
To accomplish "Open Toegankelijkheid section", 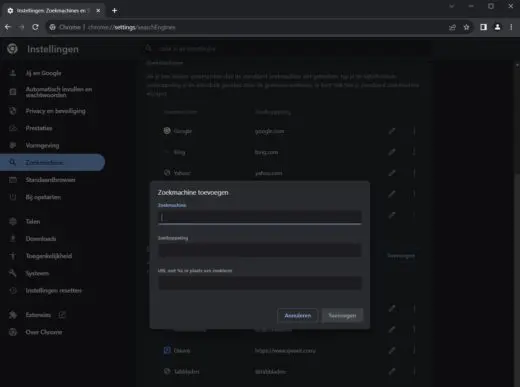I will click(49, 256).
